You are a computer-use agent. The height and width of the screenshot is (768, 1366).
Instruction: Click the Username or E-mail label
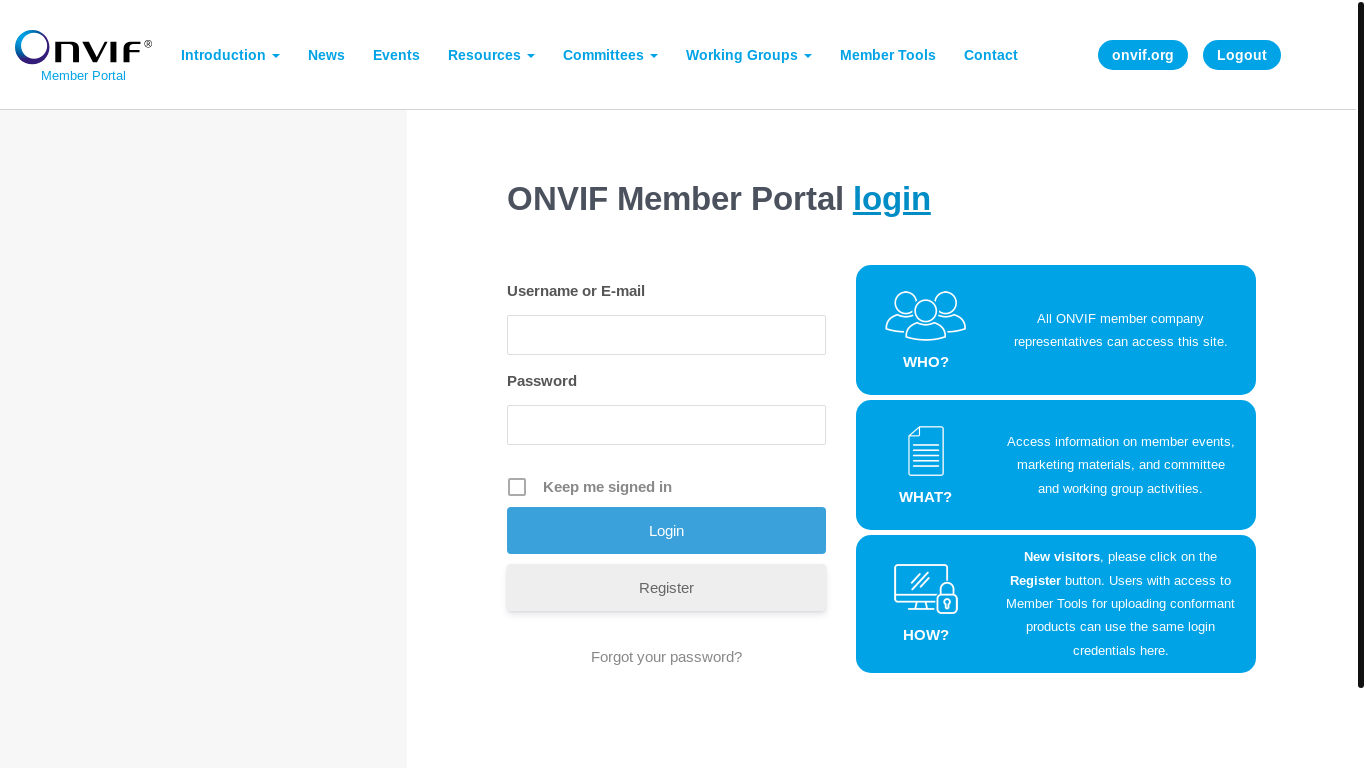[576, 291]
